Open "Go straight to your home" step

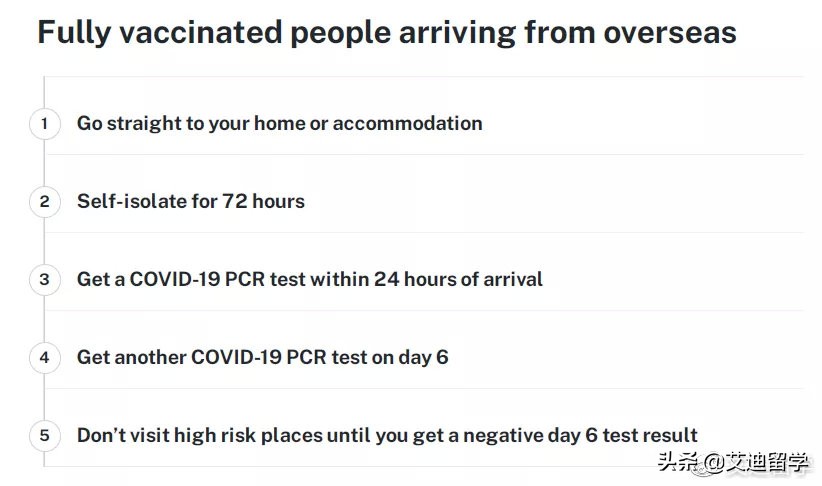pos(279,124)
